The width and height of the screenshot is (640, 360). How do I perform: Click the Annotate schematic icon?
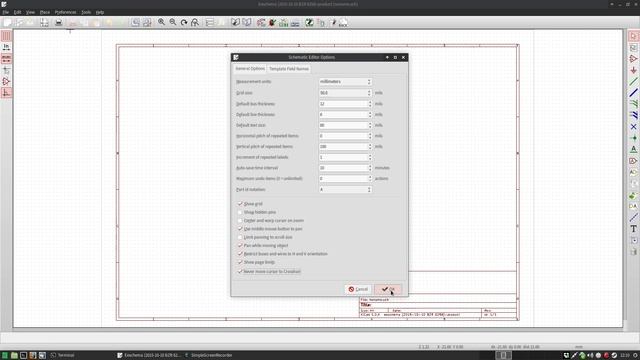click(x=261, y=22)
